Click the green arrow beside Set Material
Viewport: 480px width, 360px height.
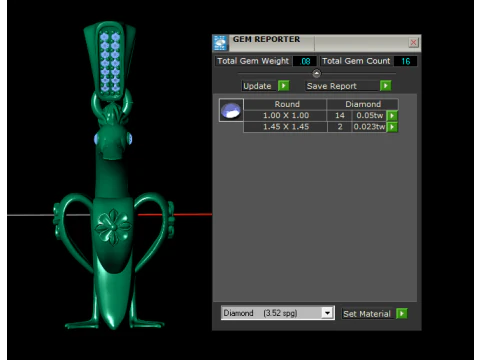(x=402, y=314)
